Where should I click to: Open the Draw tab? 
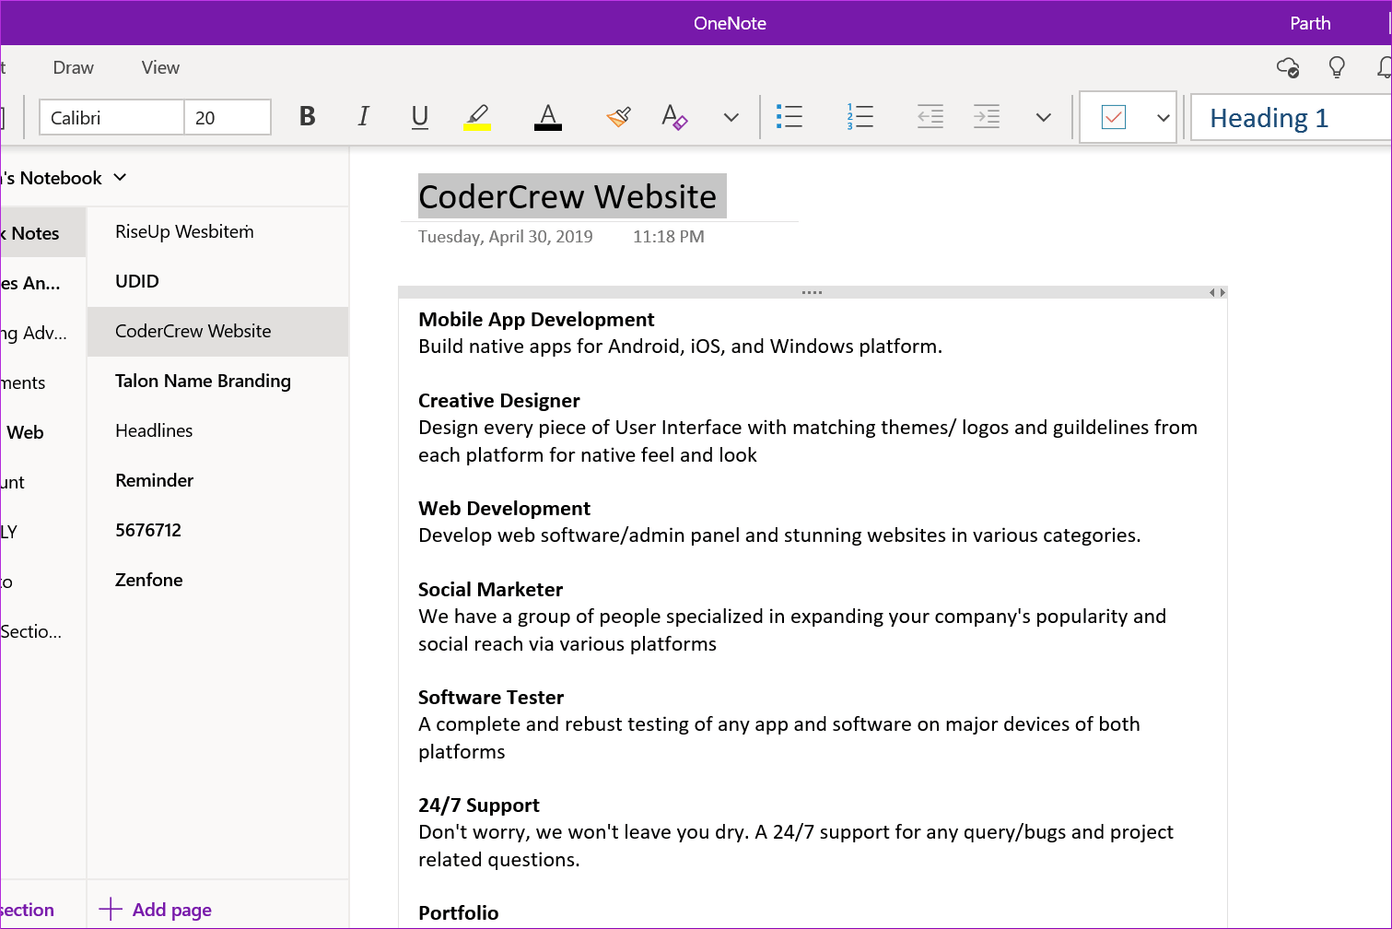coord(73,67)
